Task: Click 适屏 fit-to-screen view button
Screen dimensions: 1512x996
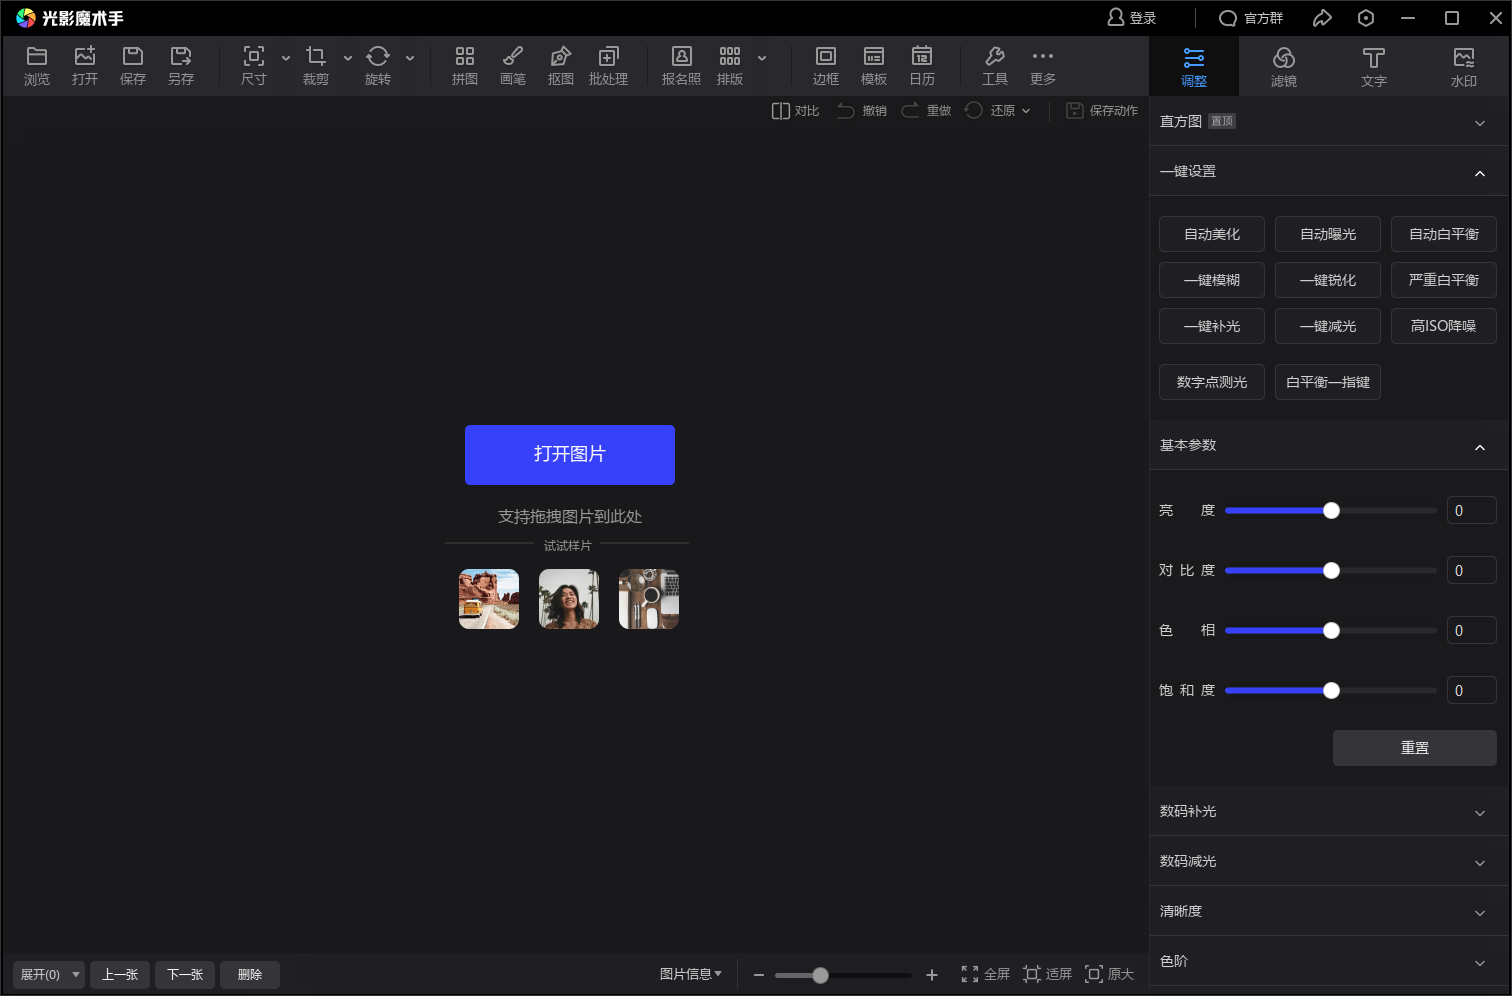Action: tap(1047, 974)
